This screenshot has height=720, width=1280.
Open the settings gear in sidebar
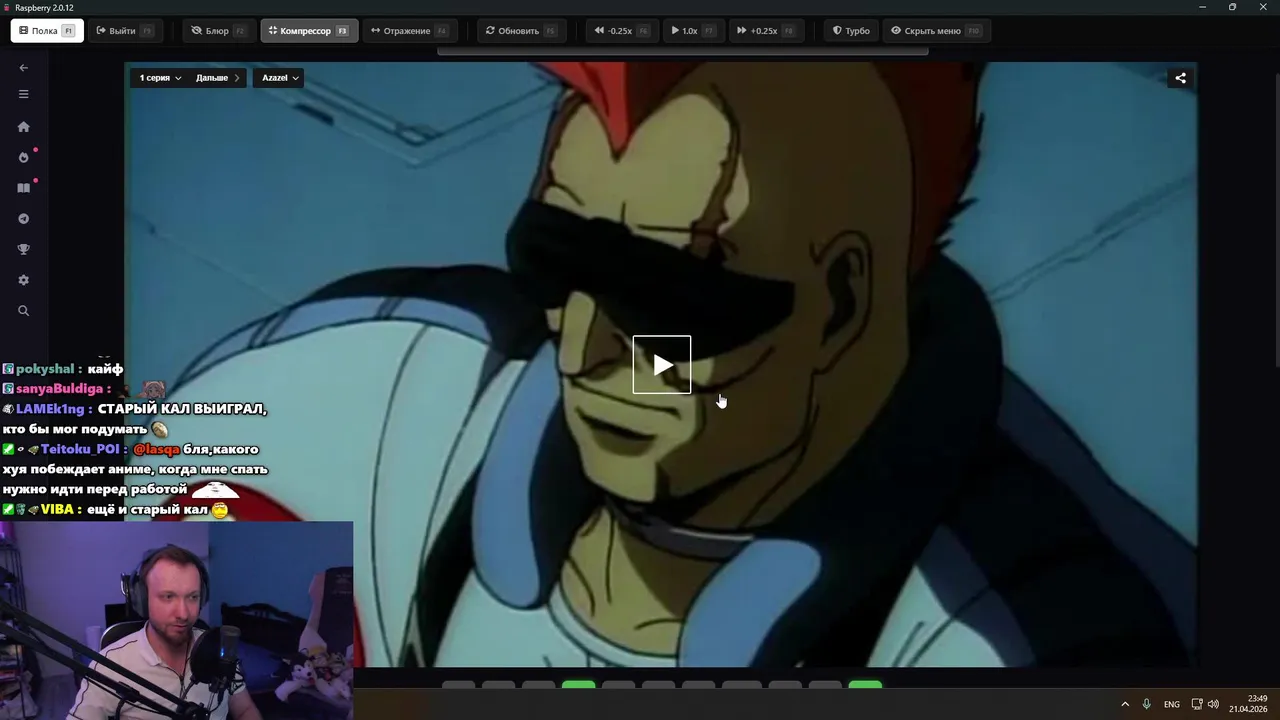[24, 280]
